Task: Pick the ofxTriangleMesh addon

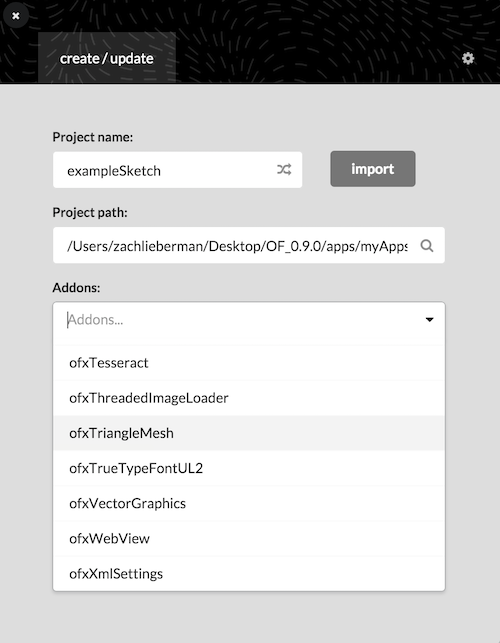Action: click(249, 433)
